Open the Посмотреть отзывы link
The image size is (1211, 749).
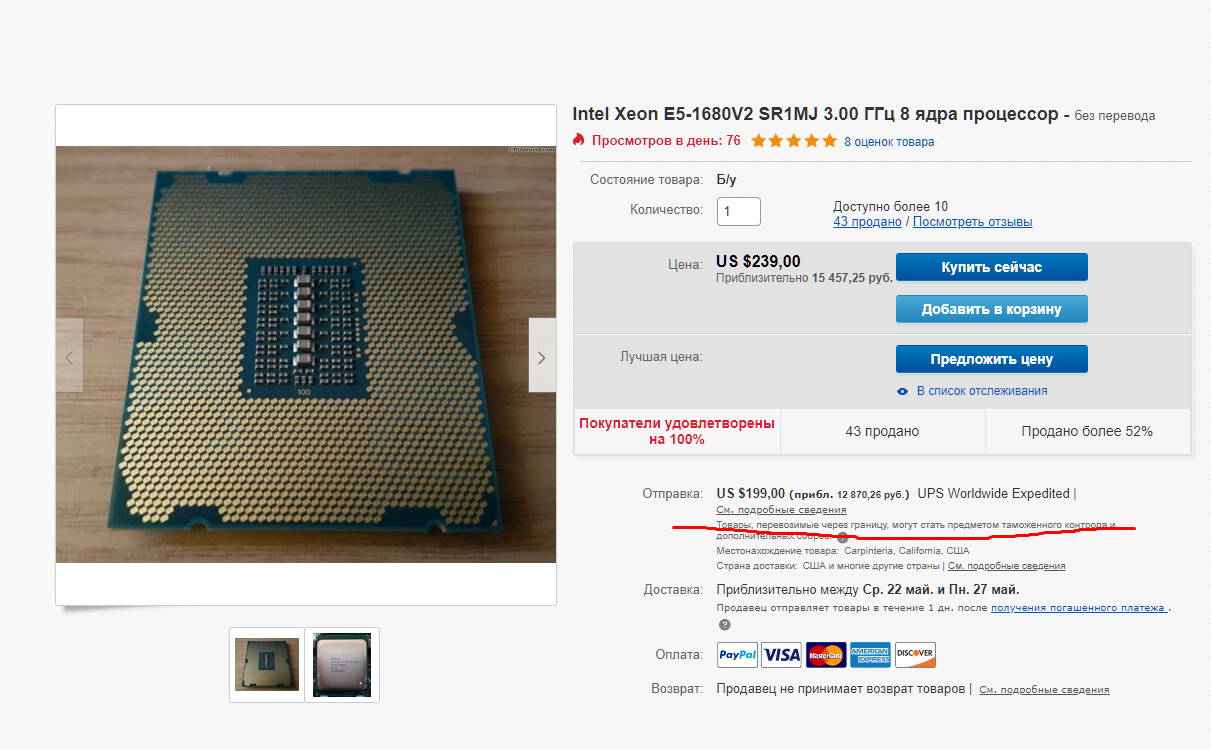(x=972, y=222)
